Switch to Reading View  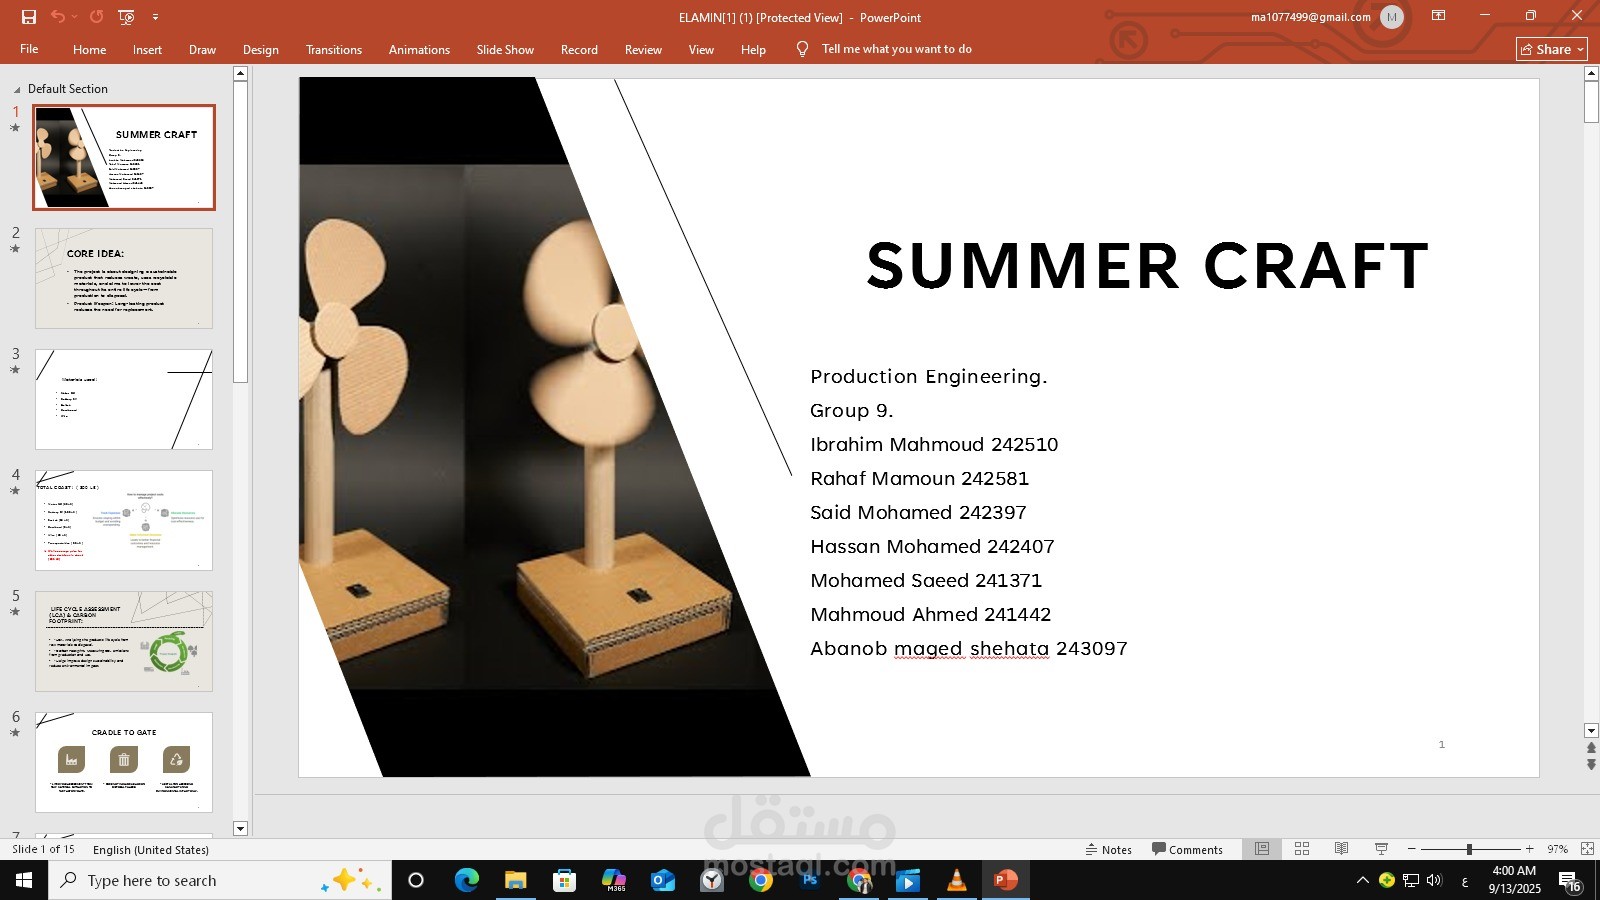pyautogui.click(x=1342, y=849)
